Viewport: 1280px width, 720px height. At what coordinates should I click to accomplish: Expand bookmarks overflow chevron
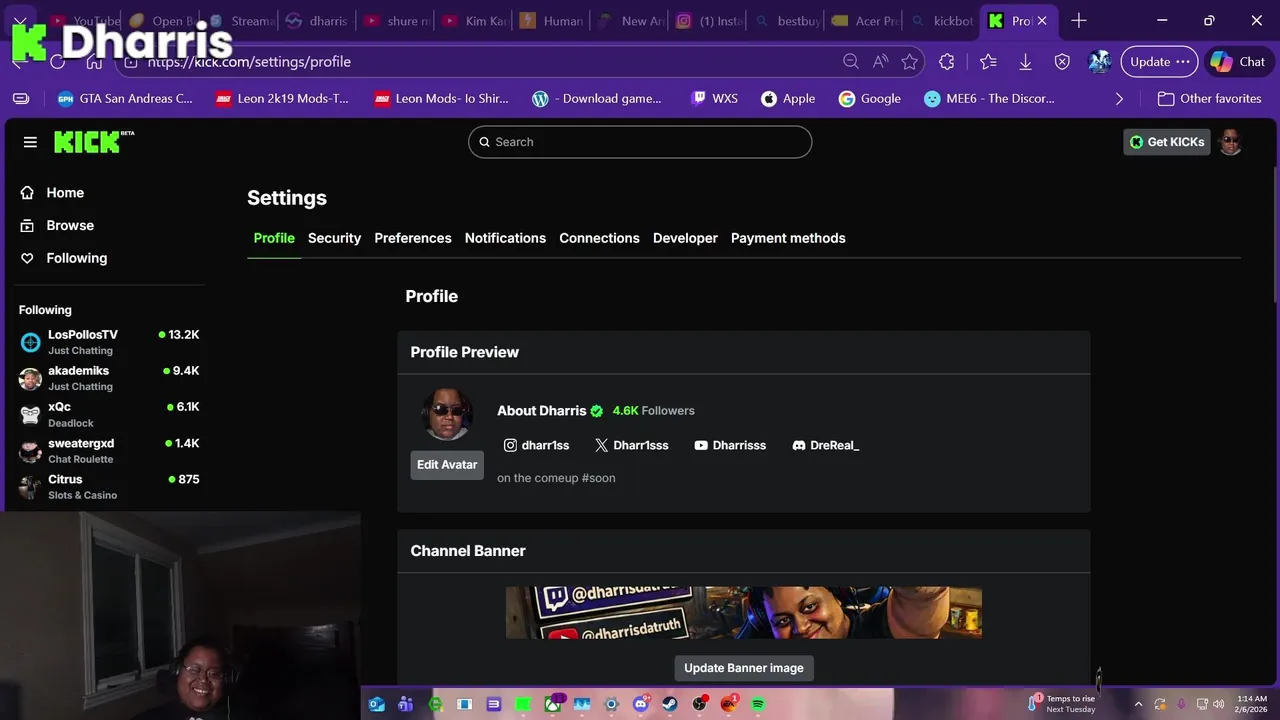[x=1119, y=99]
